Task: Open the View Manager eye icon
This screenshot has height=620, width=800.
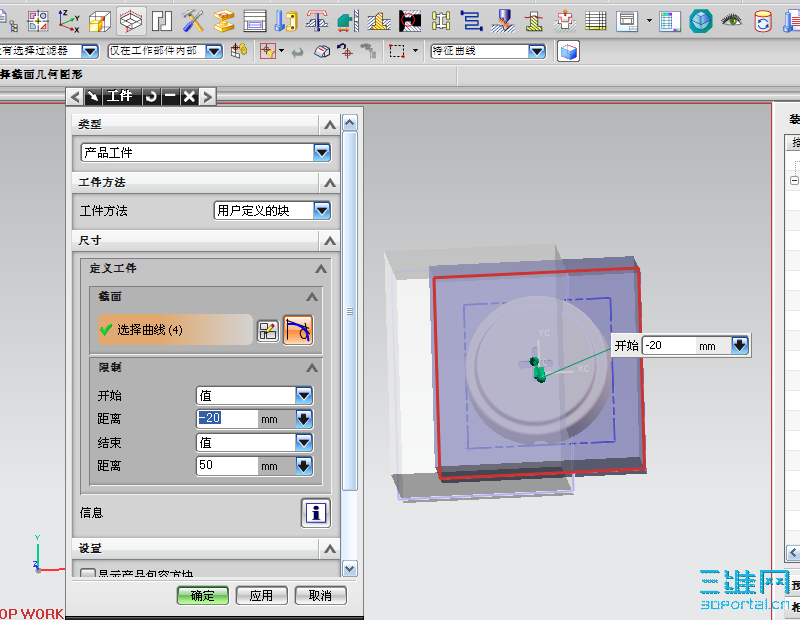Action: [x=731, y=20]
